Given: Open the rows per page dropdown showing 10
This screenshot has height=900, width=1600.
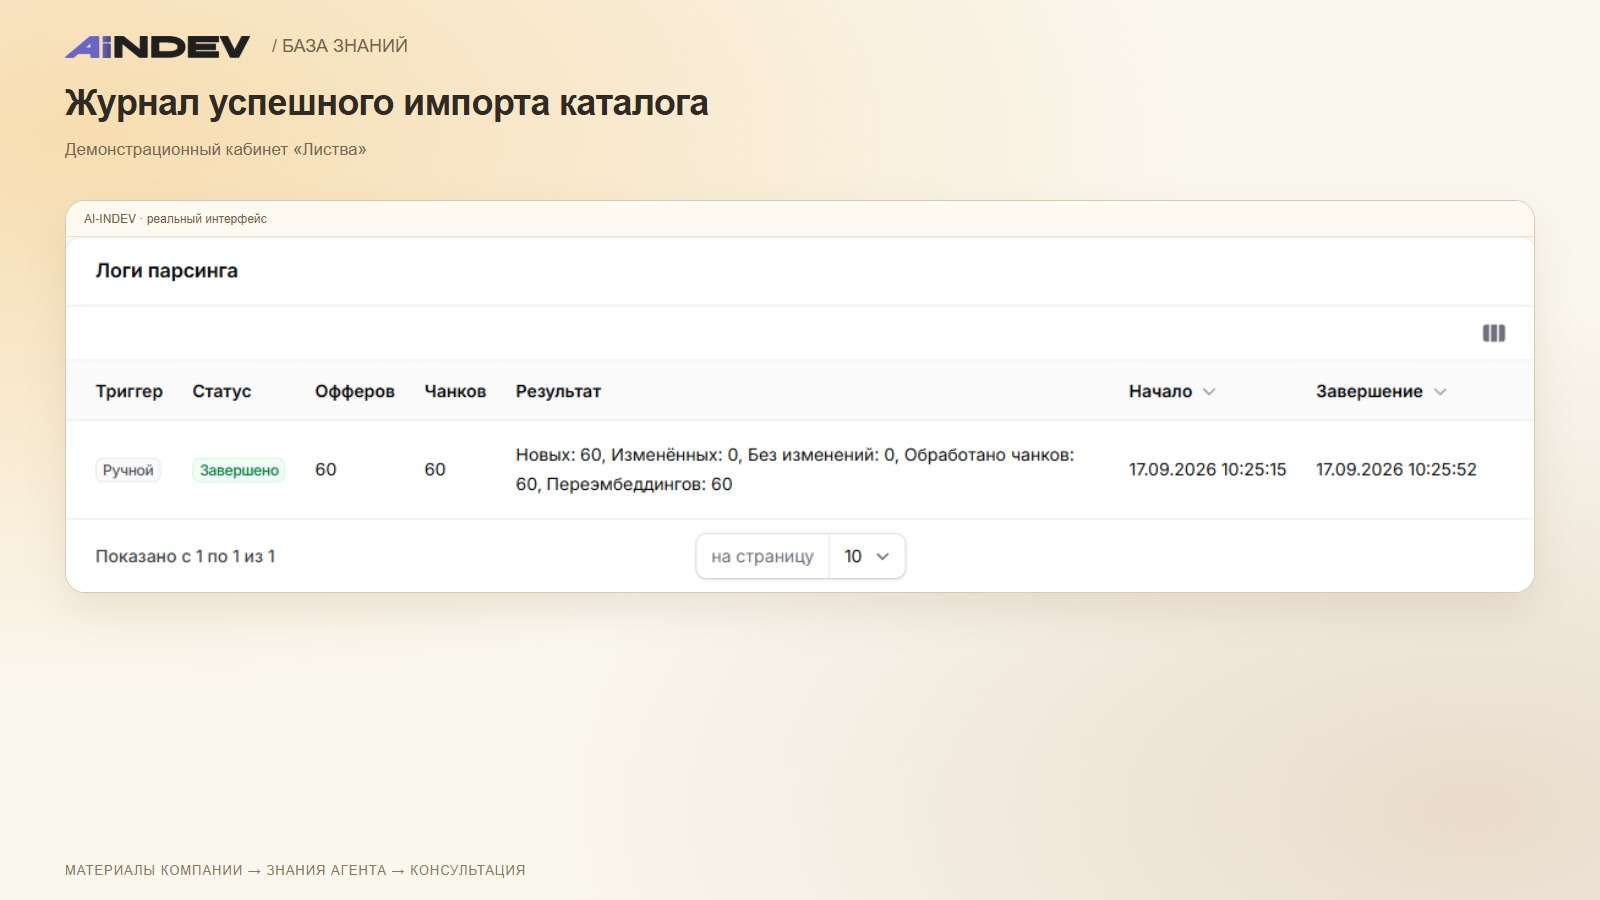Looking at the screenshot, I should (x=867, y=556).
